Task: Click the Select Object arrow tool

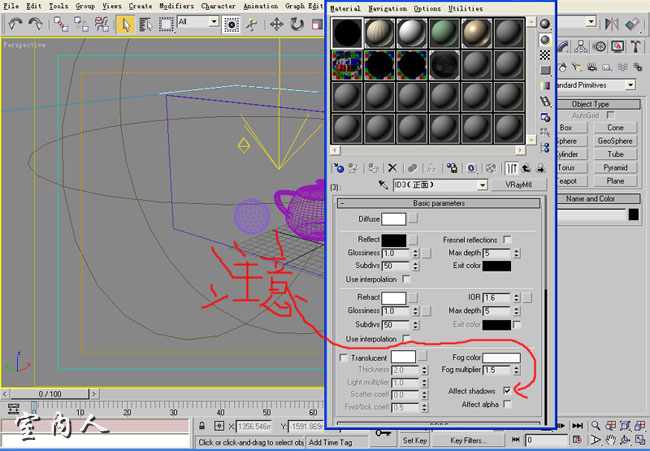Action: (x=127, y=24)
